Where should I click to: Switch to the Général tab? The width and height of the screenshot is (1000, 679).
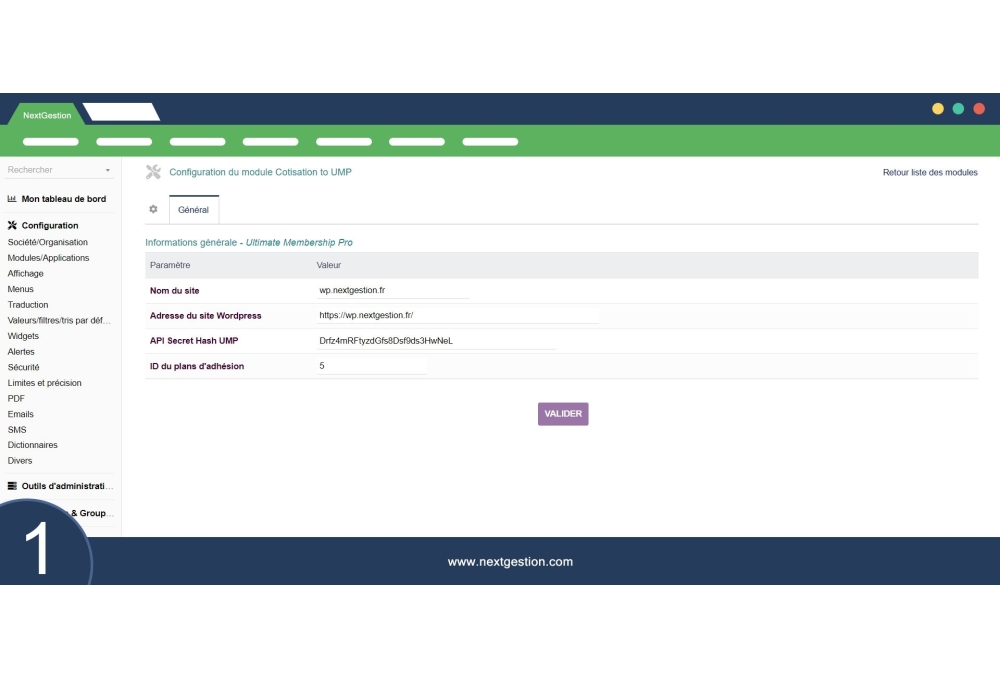click(193, 209)
